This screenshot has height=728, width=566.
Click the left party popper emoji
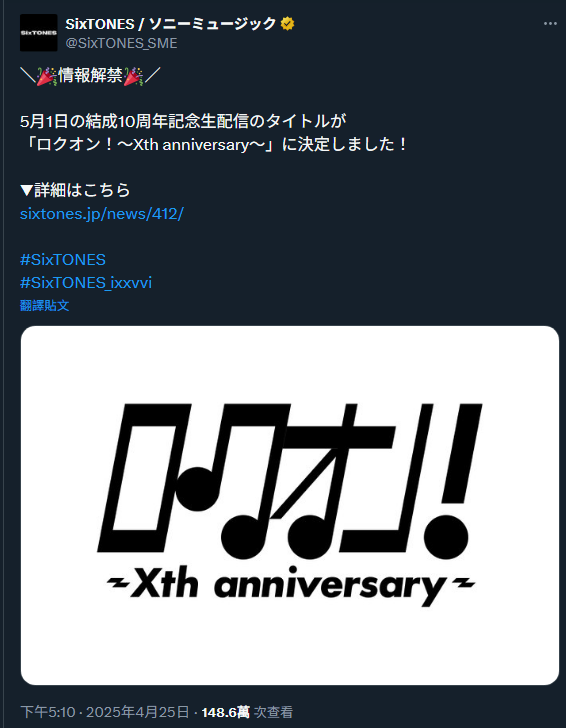pos(46,76)
